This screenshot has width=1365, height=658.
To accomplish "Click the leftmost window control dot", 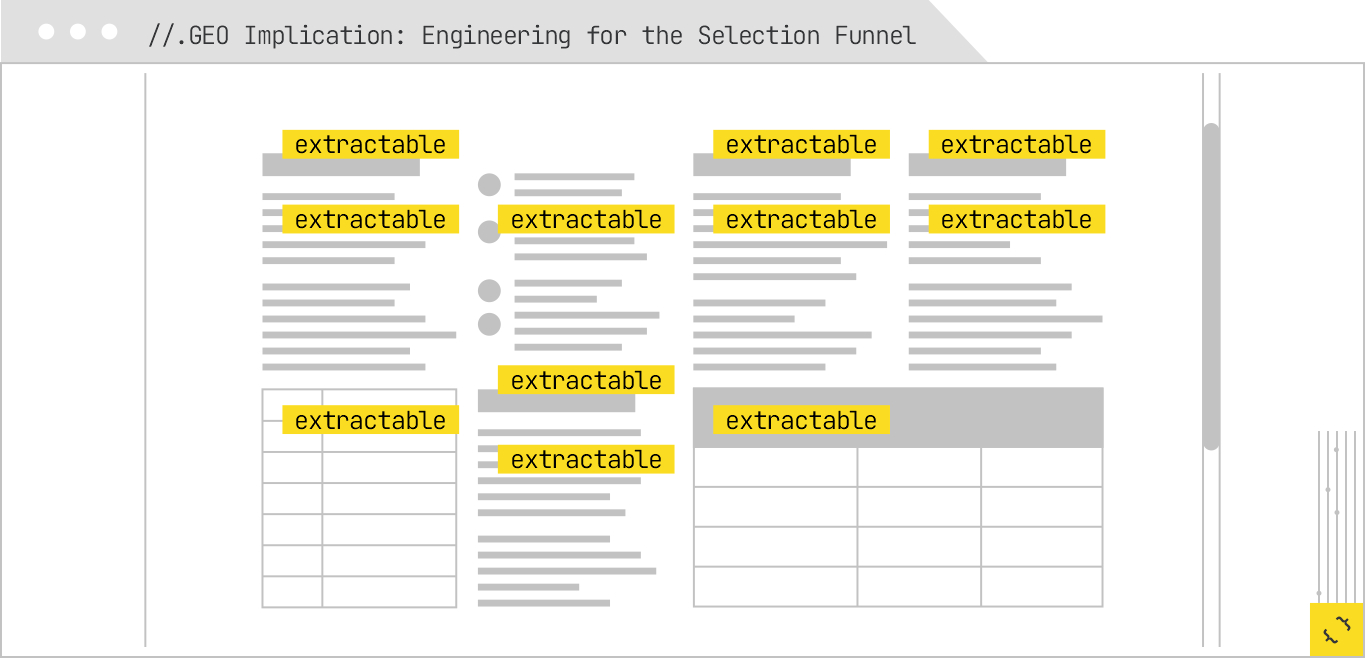I will pyautogui.click(x=46, y=32).
